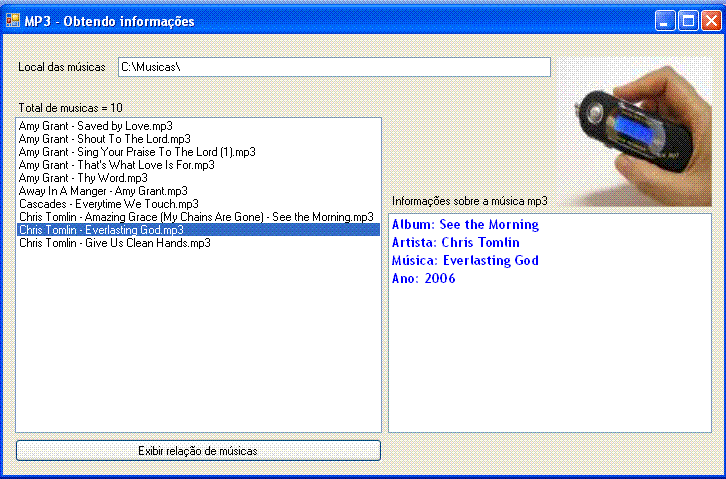Click the Total de musicas = 10 label

[70, 108]
